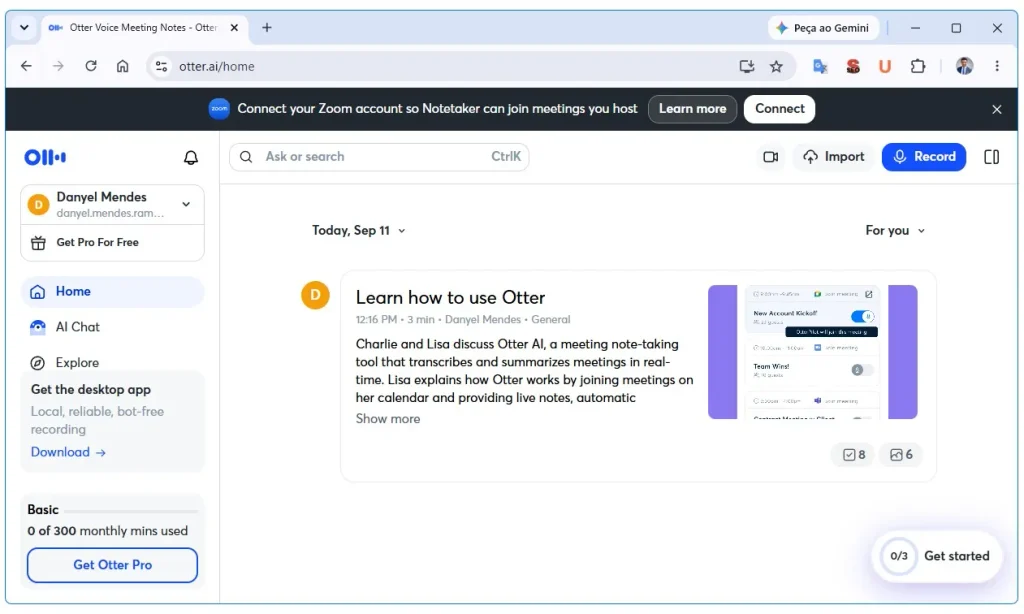
Task: Open Google Translate extension
Action: (820, 66)
